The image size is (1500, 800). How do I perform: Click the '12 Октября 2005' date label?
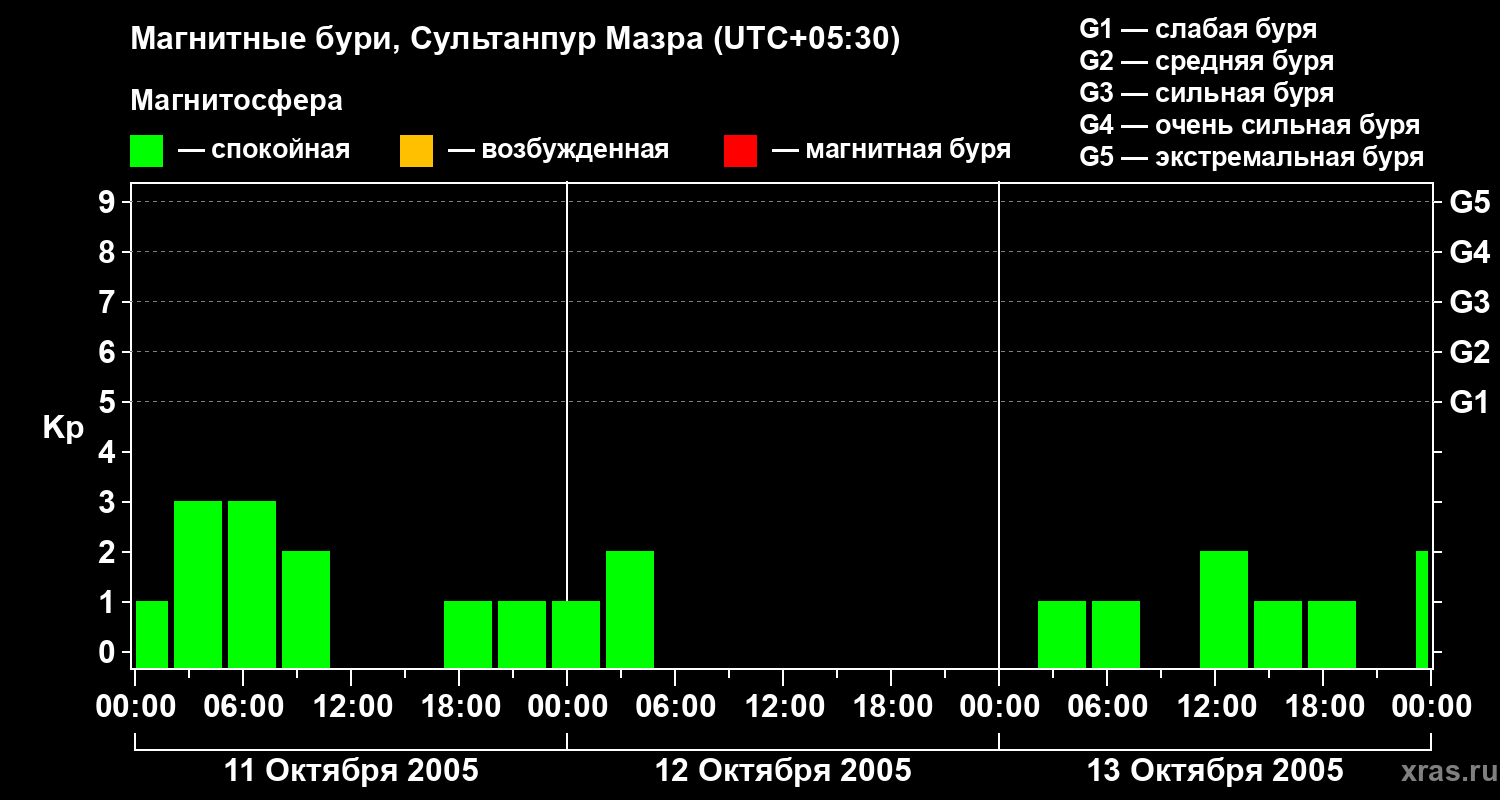[783, 771]
